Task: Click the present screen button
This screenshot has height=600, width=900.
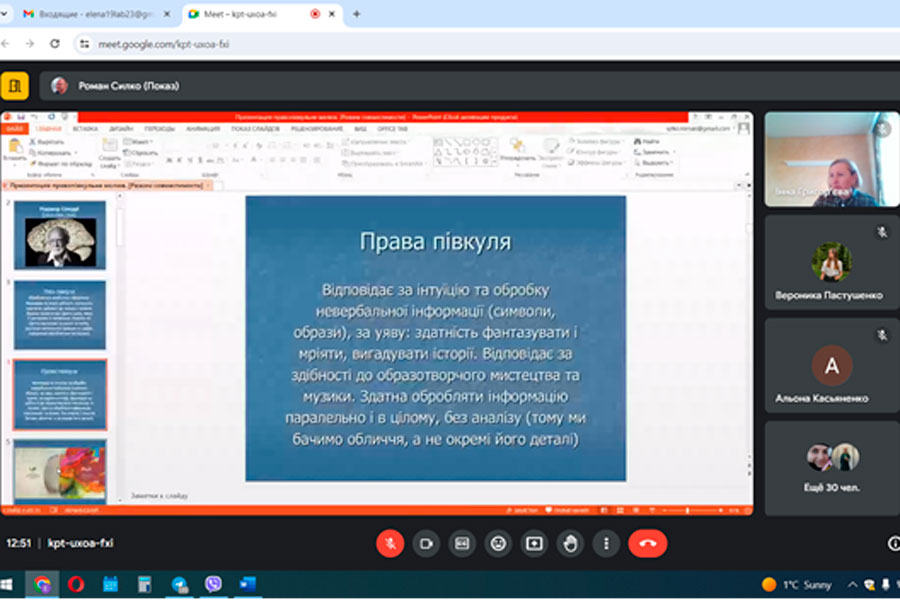Action: point(534,543)
